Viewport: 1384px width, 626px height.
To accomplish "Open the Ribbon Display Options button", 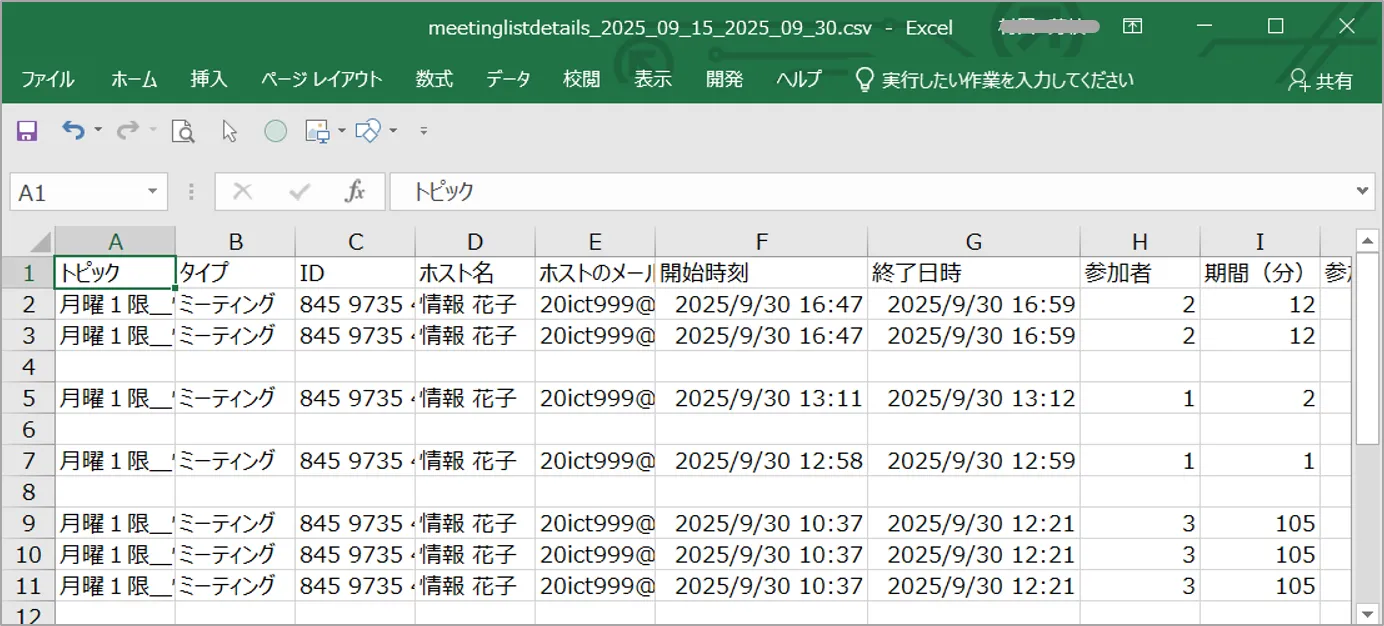I will (1132, 27).
